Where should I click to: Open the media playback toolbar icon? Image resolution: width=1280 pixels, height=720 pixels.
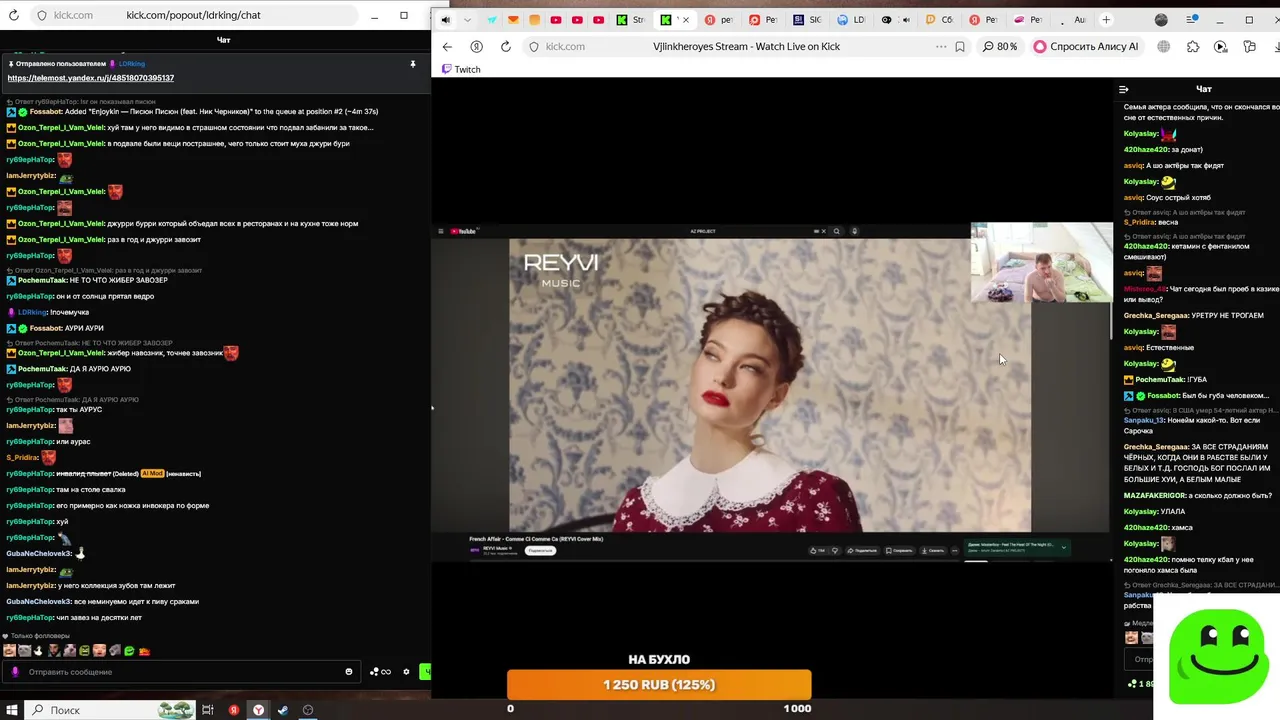coord(1221,46)
